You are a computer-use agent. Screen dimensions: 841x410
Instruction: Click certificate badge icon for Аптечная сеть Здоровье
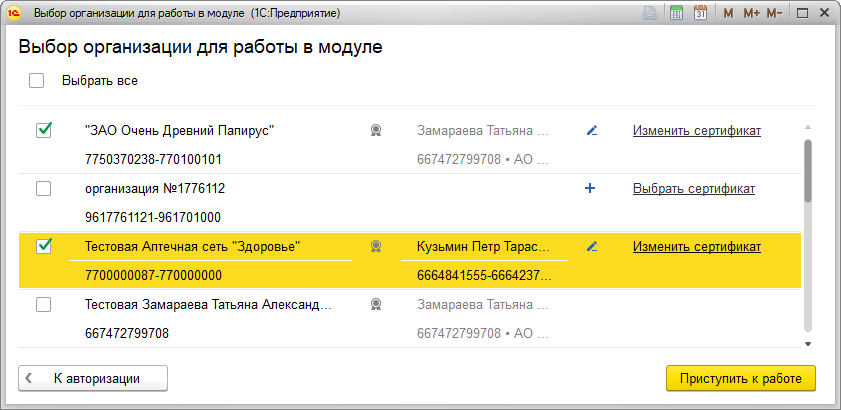[376, 246]
